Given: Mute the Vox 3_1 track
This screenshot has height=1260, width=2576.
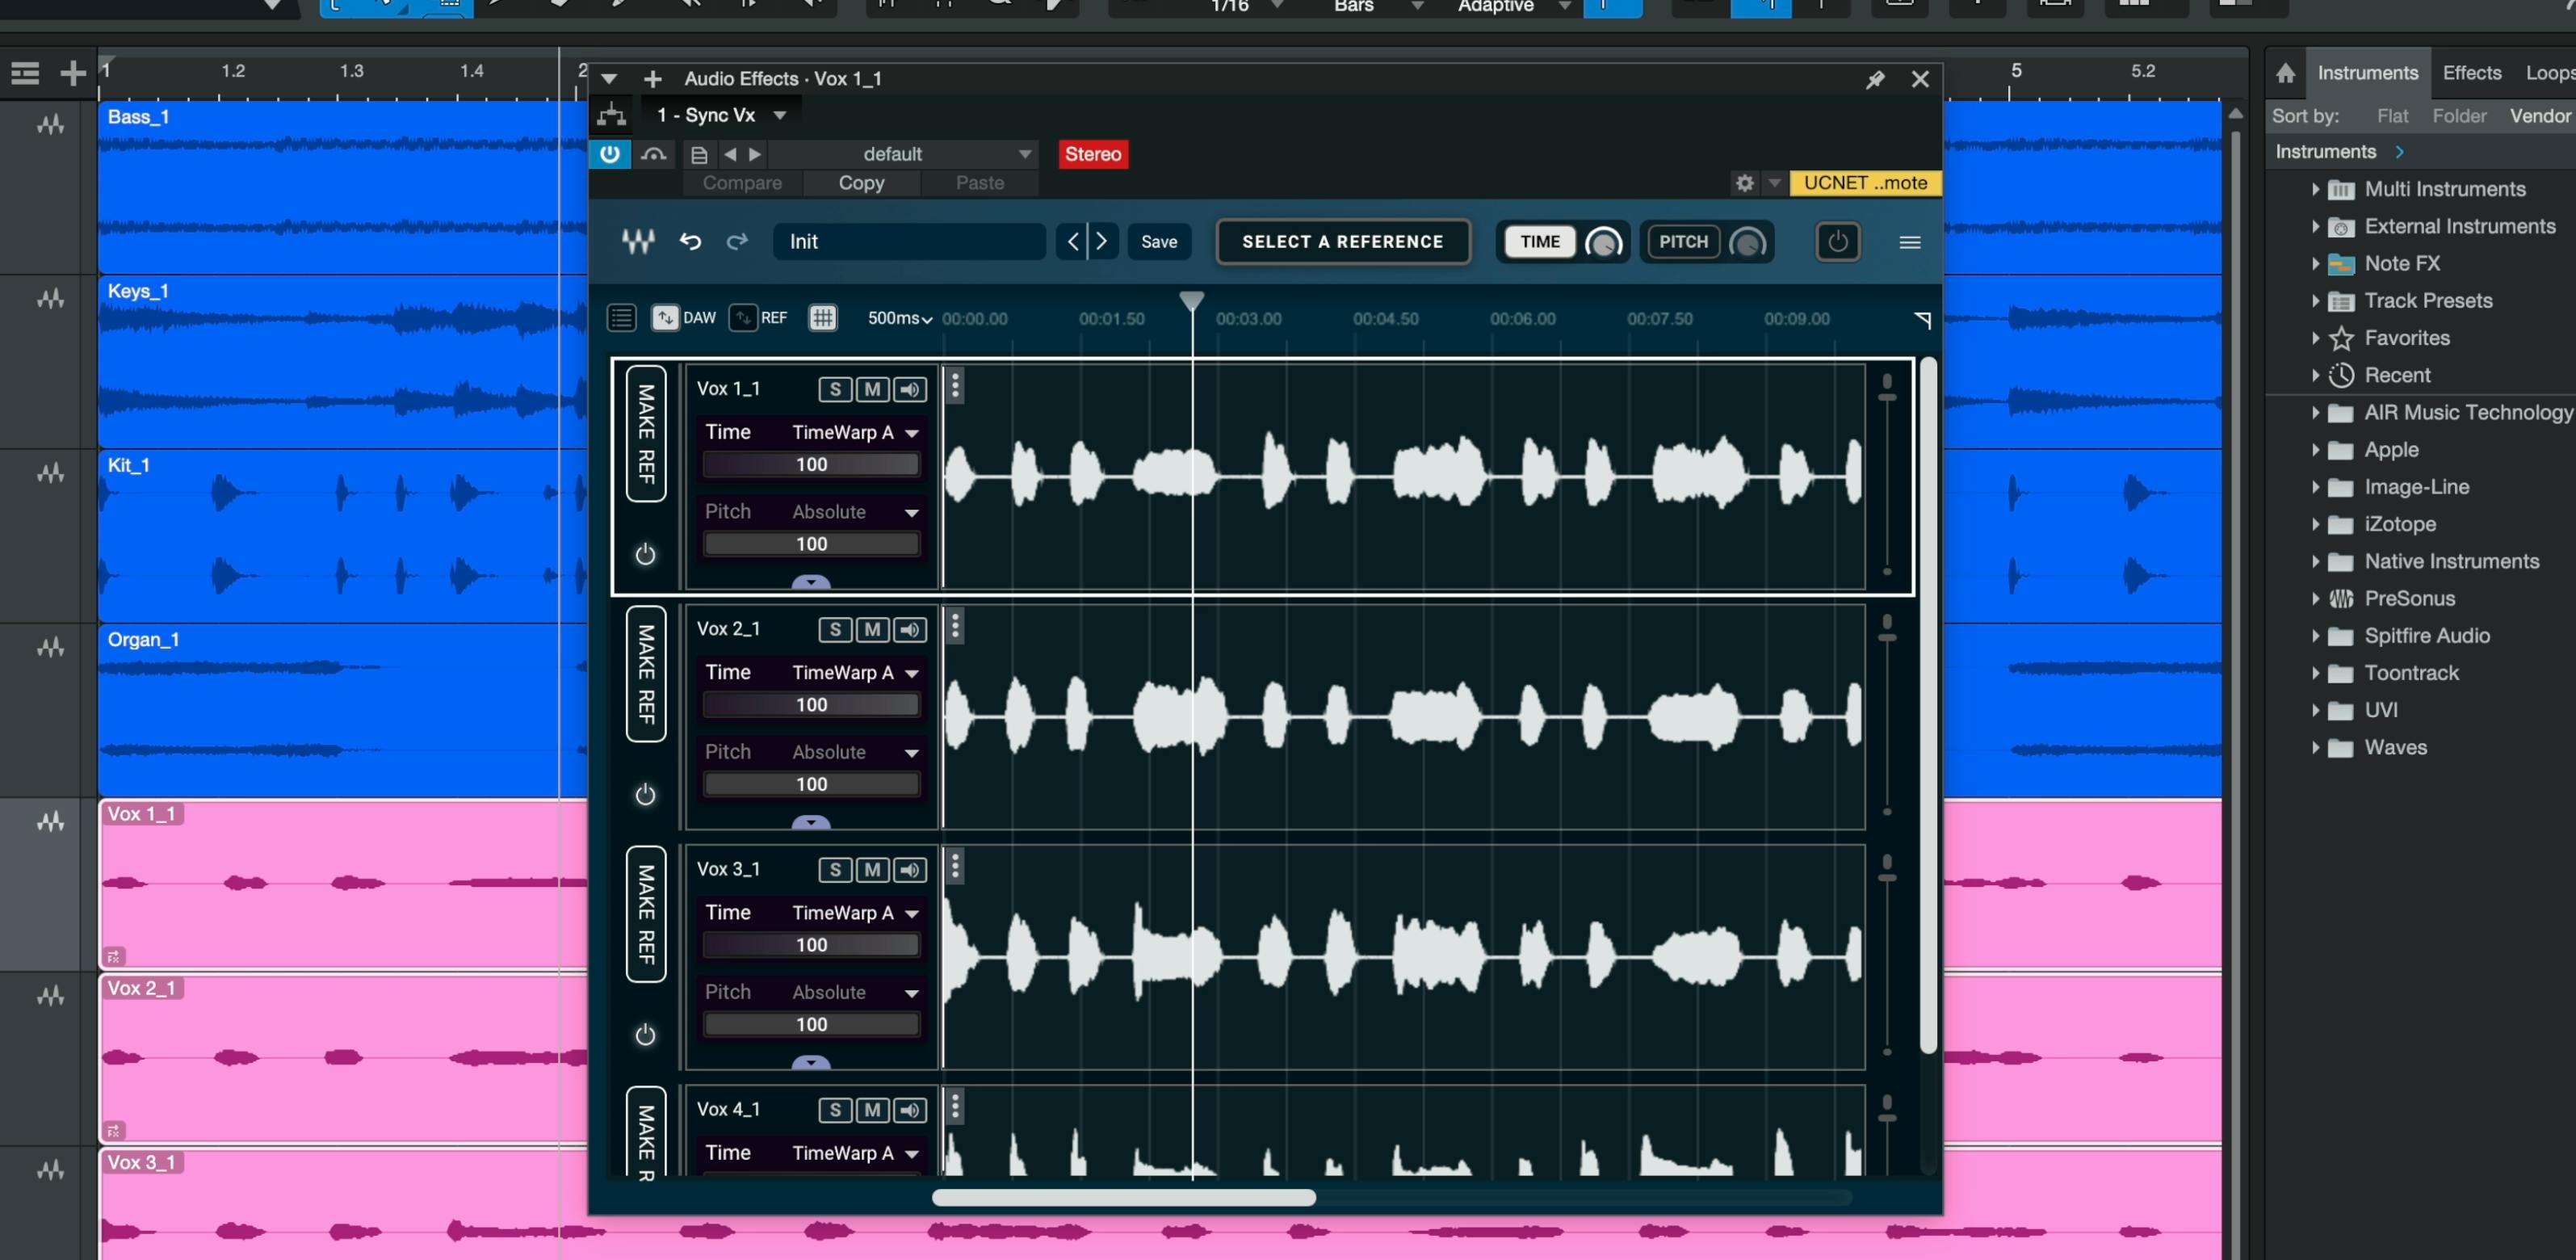Looking at the screenshot, I should [872, 870].
